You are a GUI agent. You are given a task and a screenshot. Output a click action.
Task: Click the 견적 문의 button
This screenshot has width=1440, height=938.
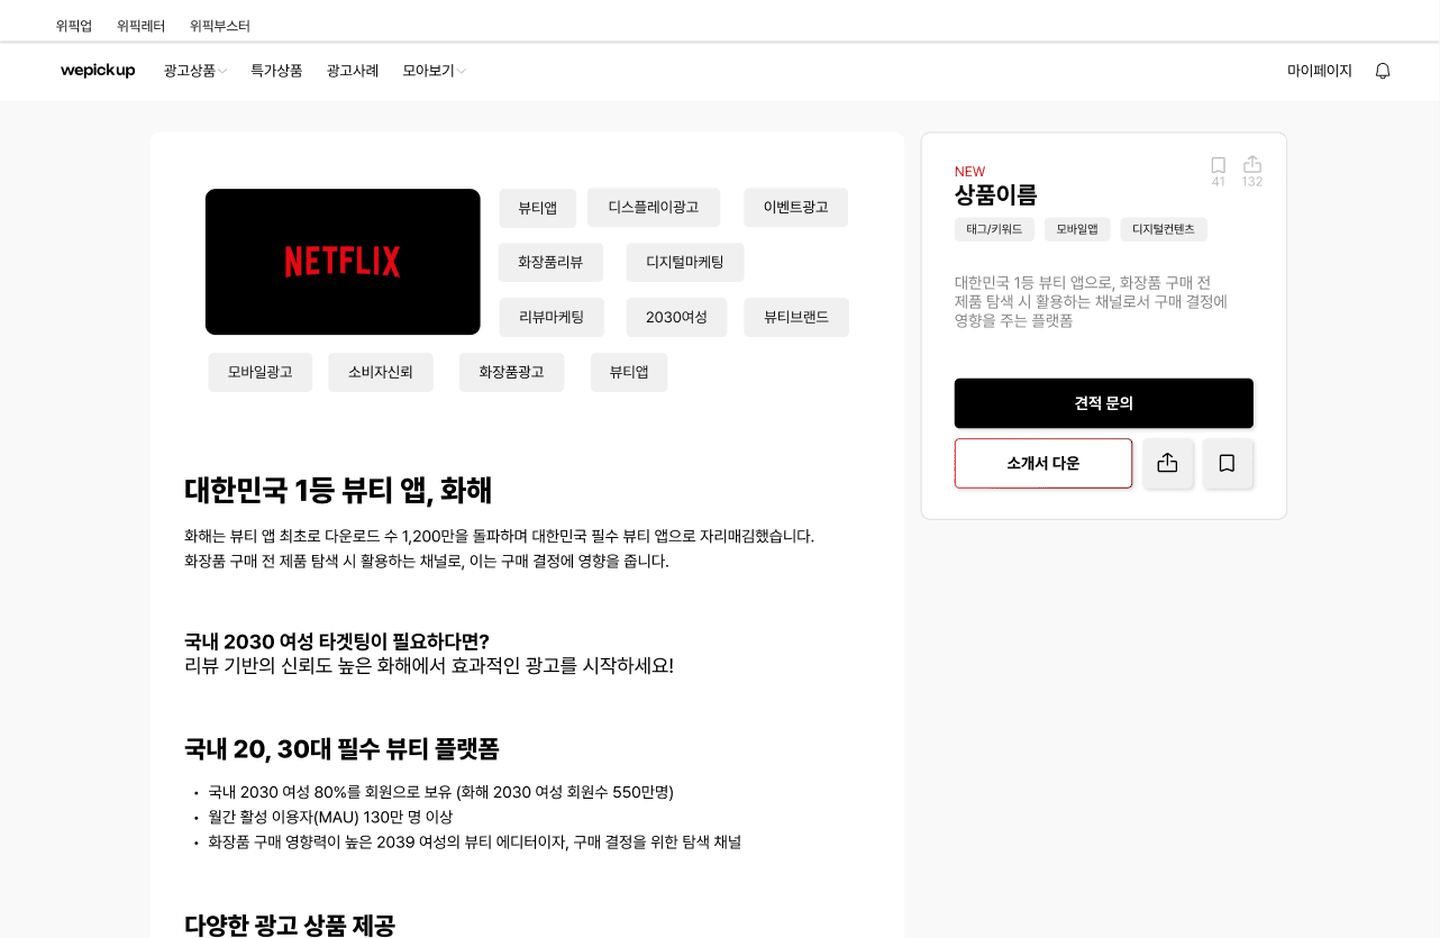pos(1104,403)
